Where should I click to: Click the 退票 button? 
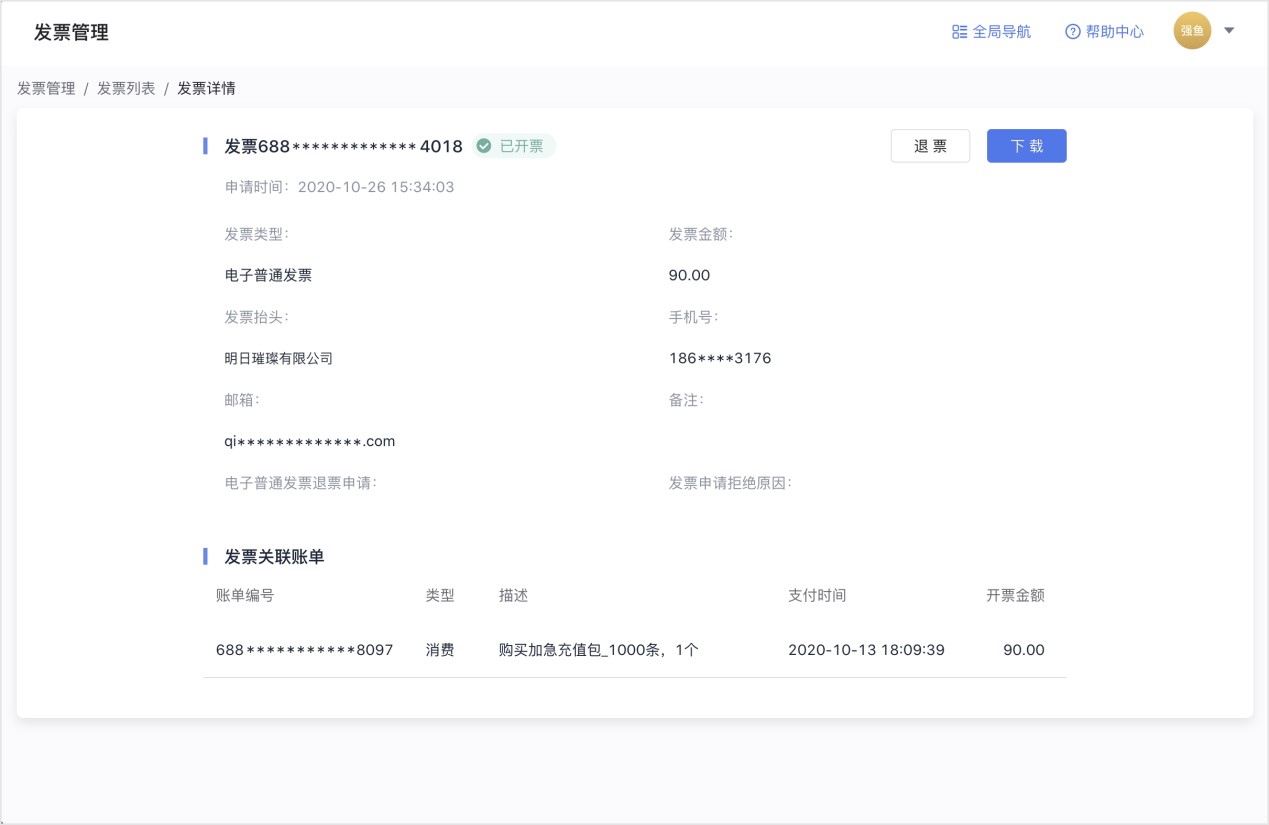point(930,146)
